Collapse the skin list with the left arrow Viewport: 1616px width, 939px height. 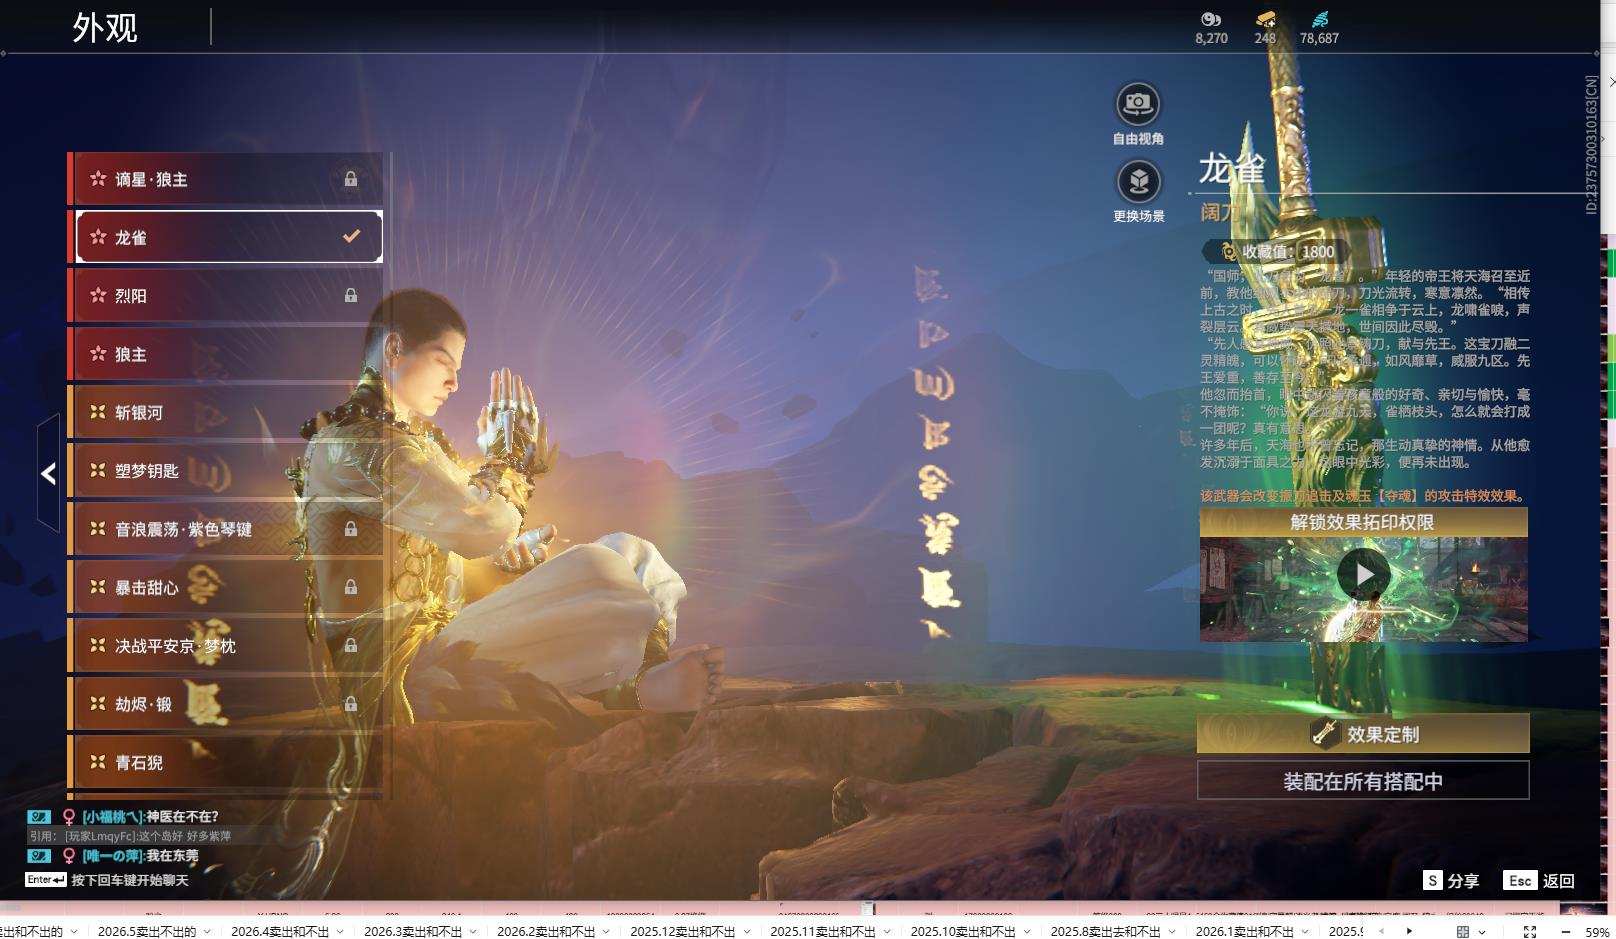(48, 473)
